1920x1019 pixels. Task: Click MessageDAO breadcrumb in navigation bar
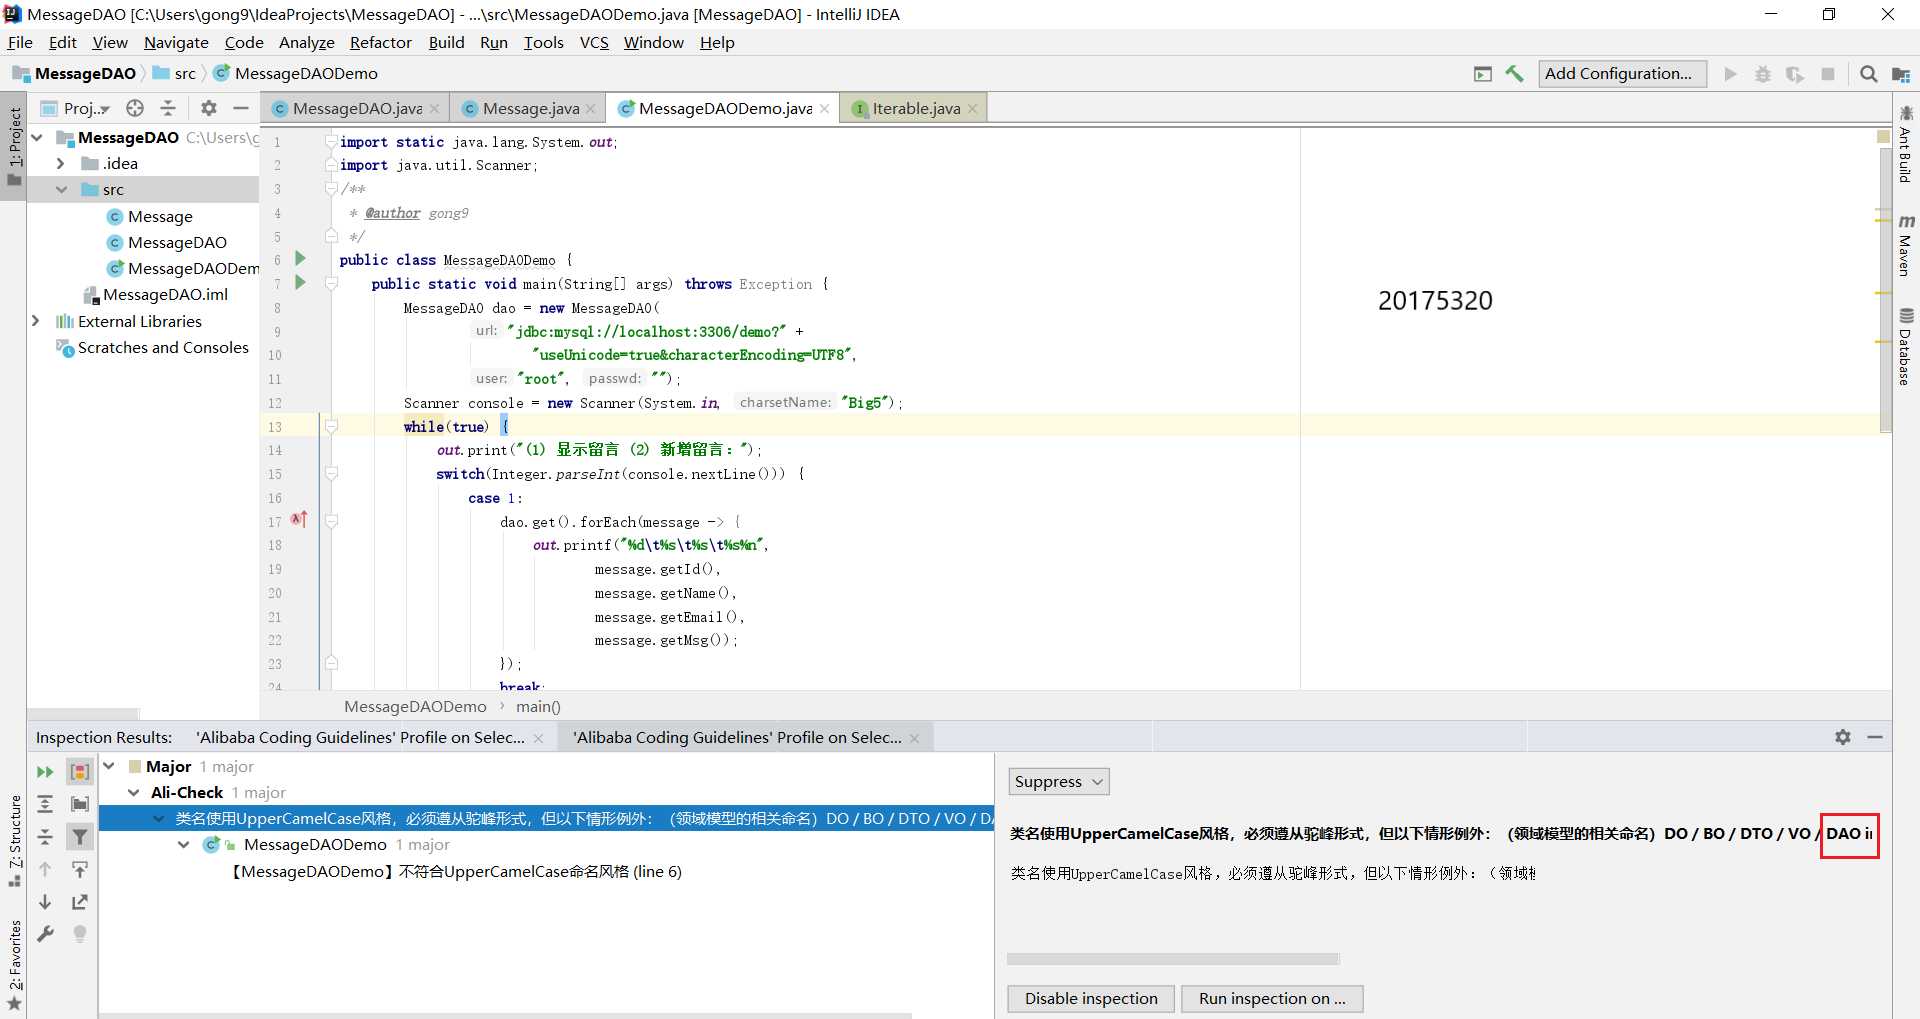click(x=76, y=73)
